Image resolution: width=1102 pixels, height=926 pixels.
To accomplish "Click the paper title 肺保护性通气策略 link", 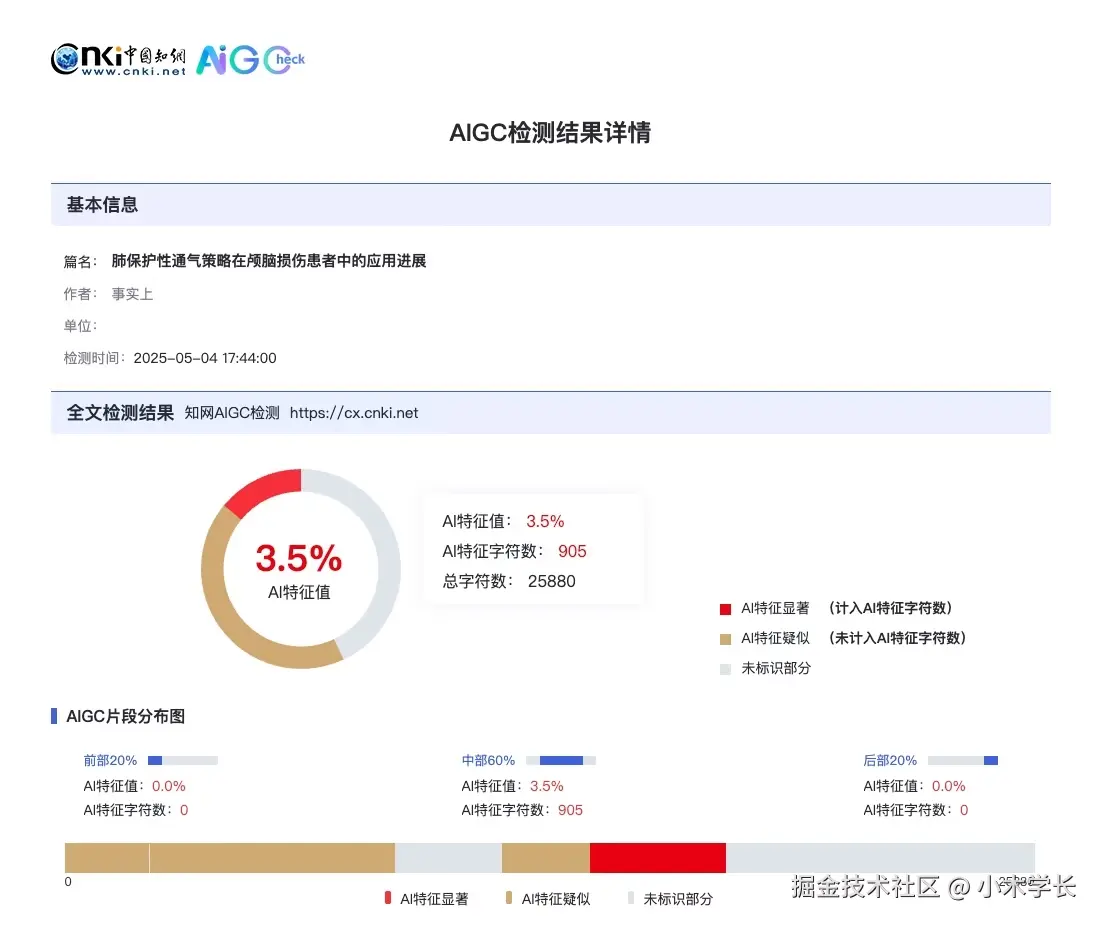I will 268,260.
